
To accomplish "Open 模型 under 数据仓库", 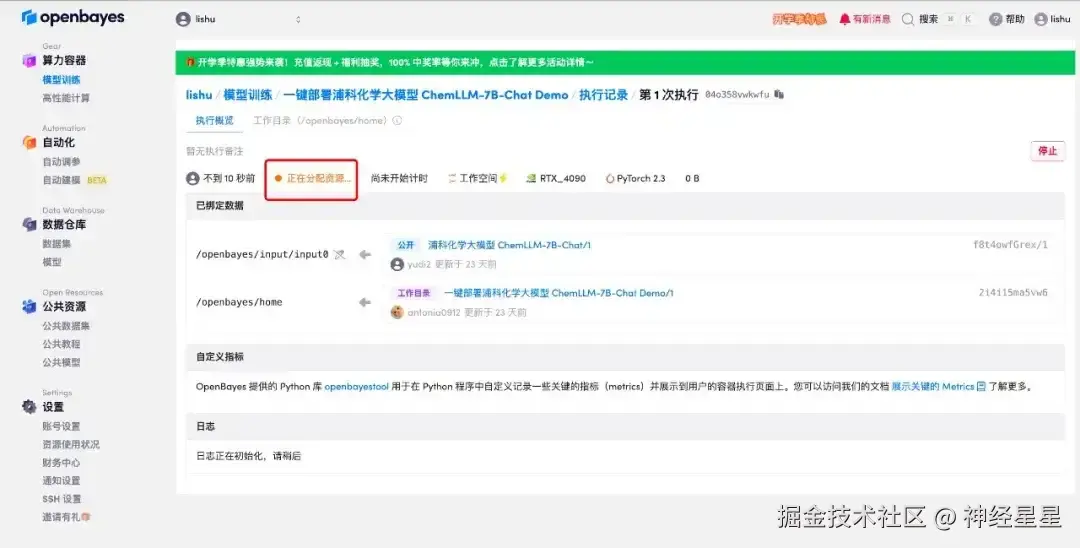I will click(x=52, y=262).
